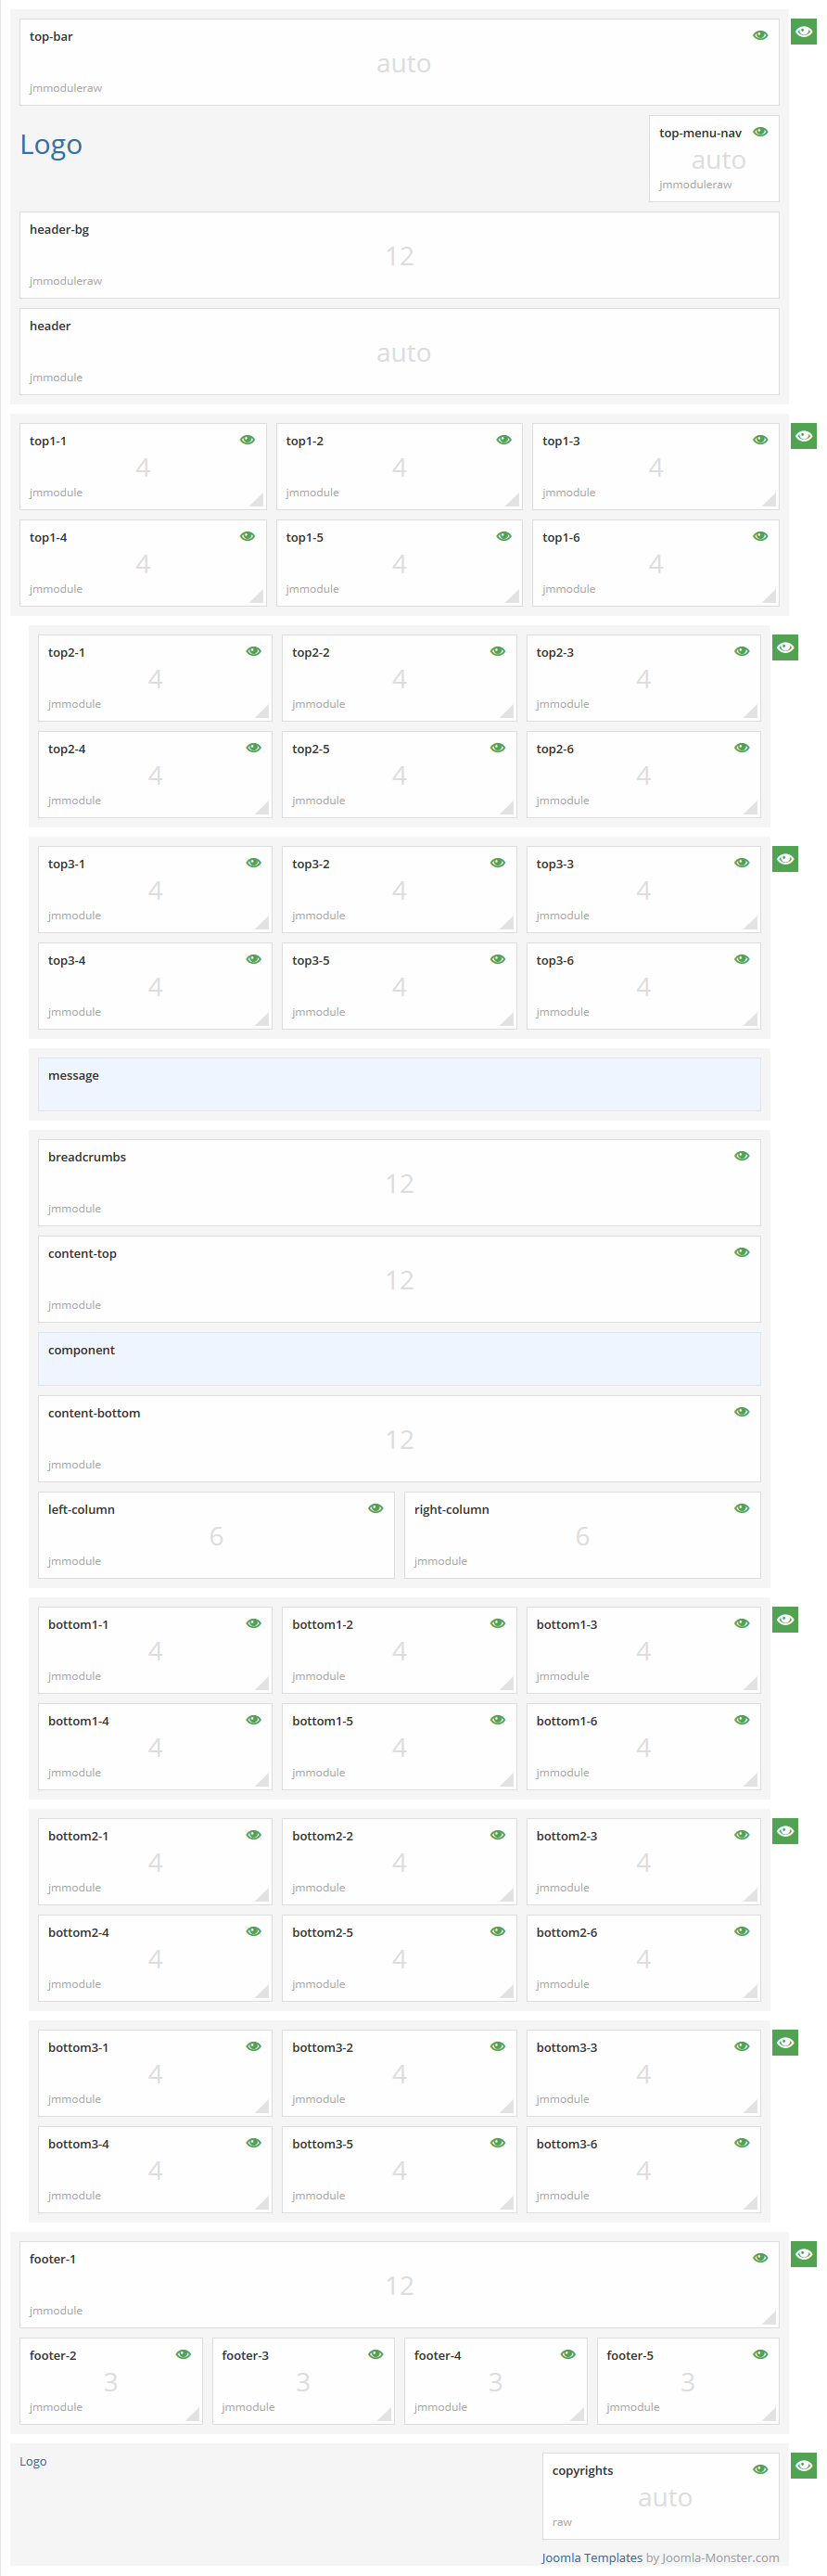Toggle the left-column module's eye icon

tap(375, 1508)
